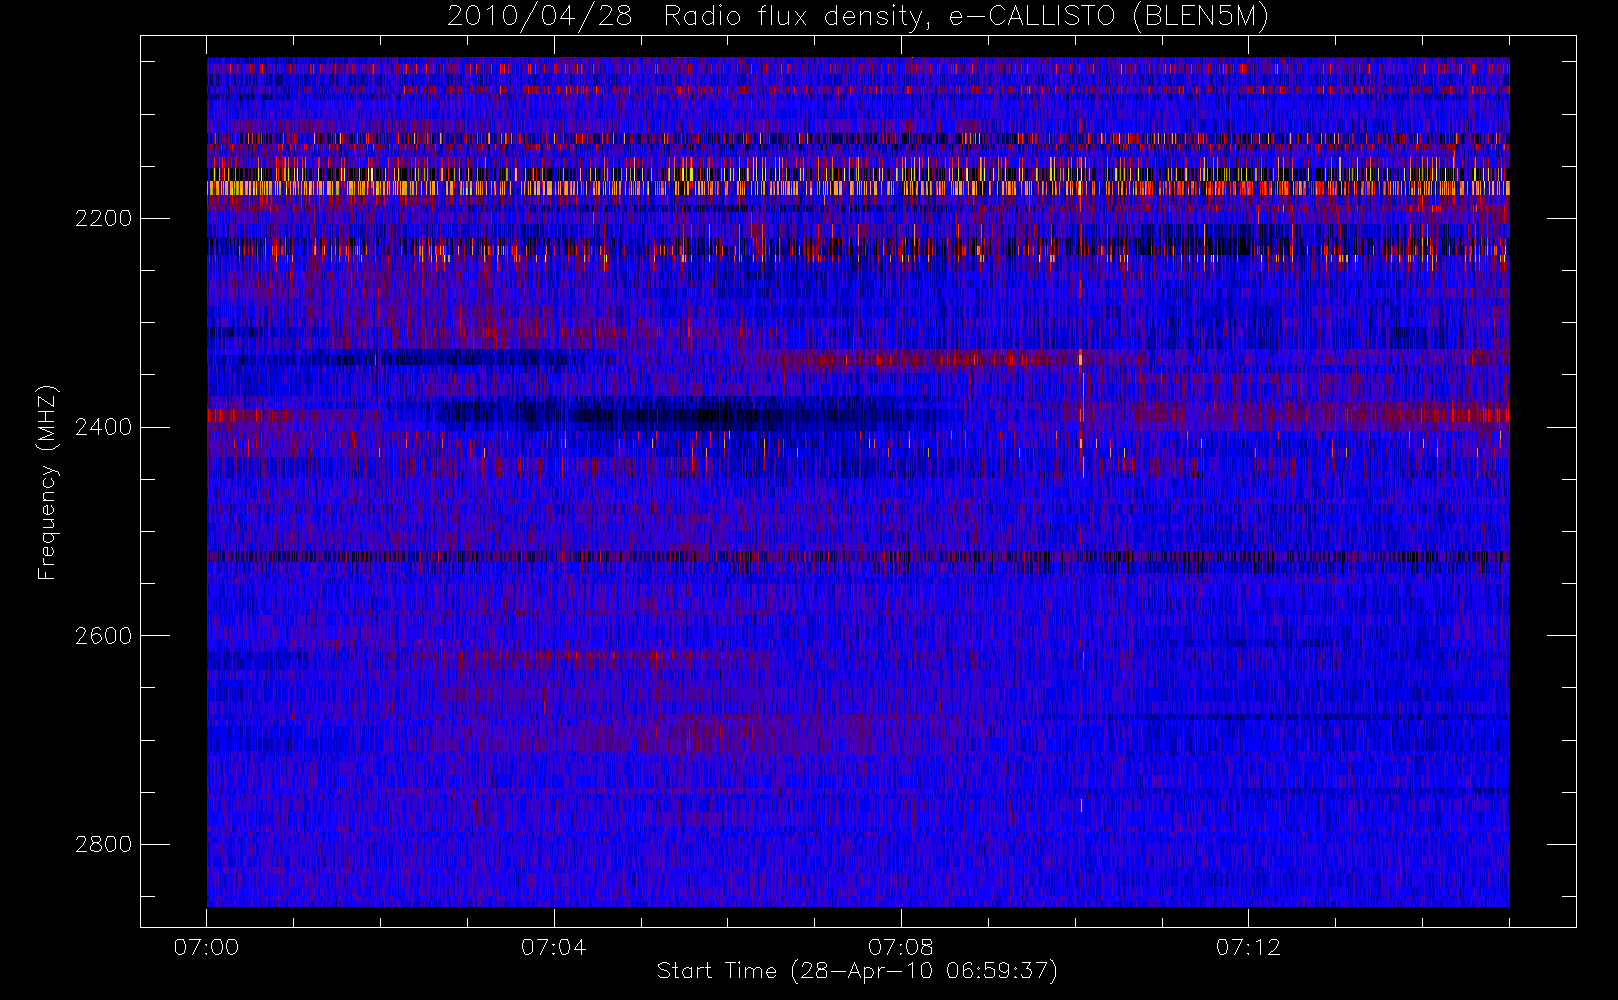Click the 07:12 time tick label

click(x=1248, y=947)
